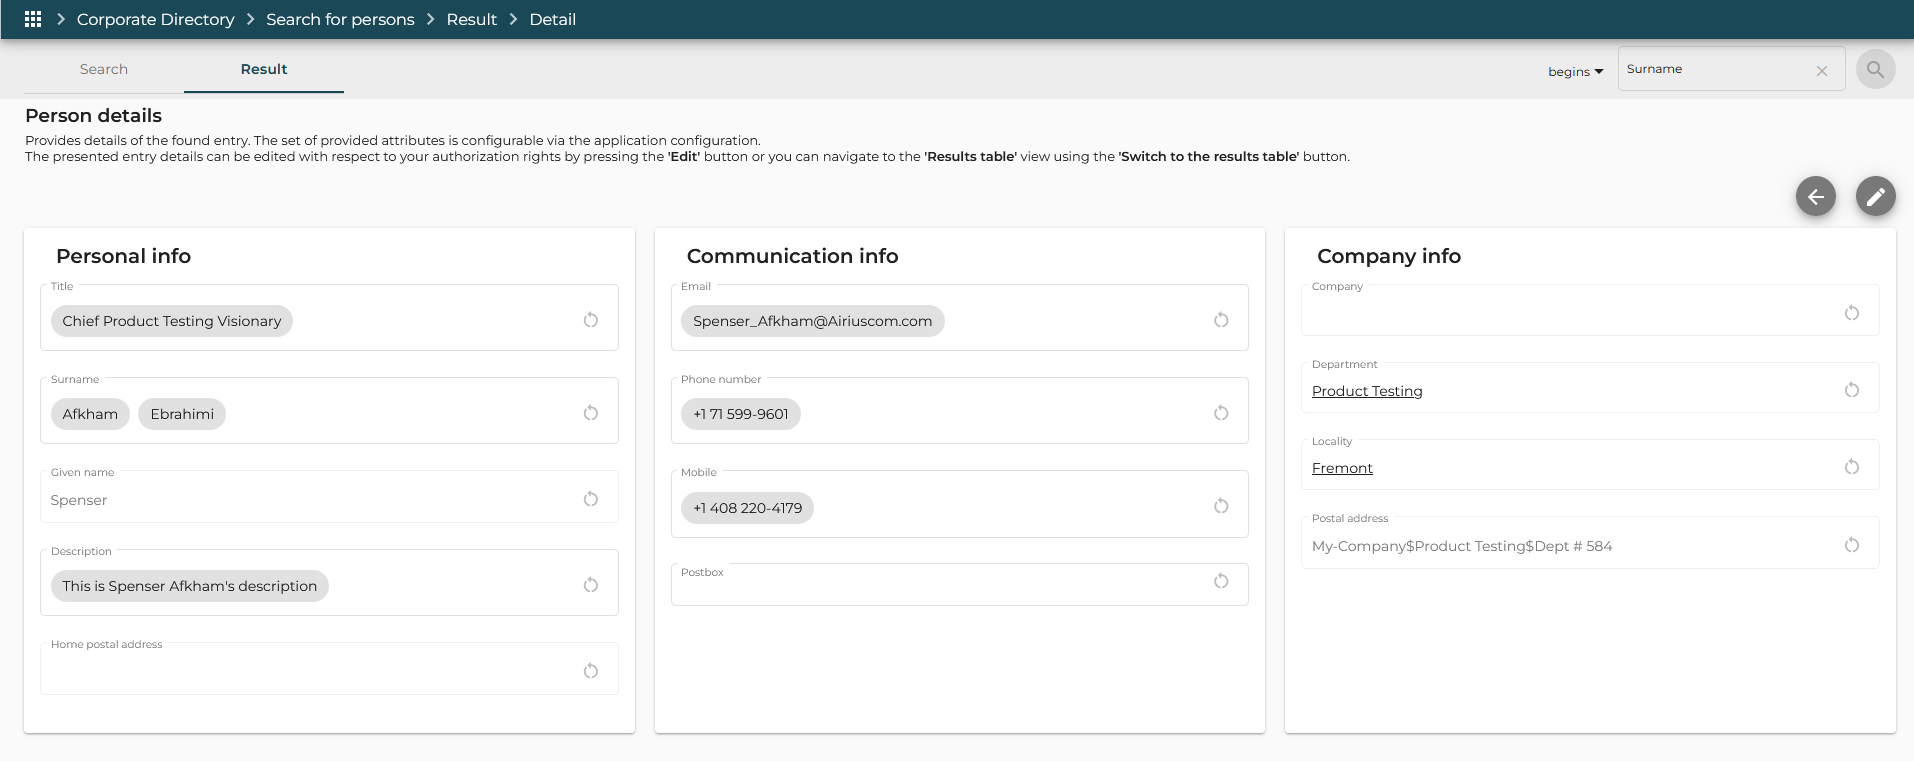Follow the Fremont locality link

(1341, 468)
